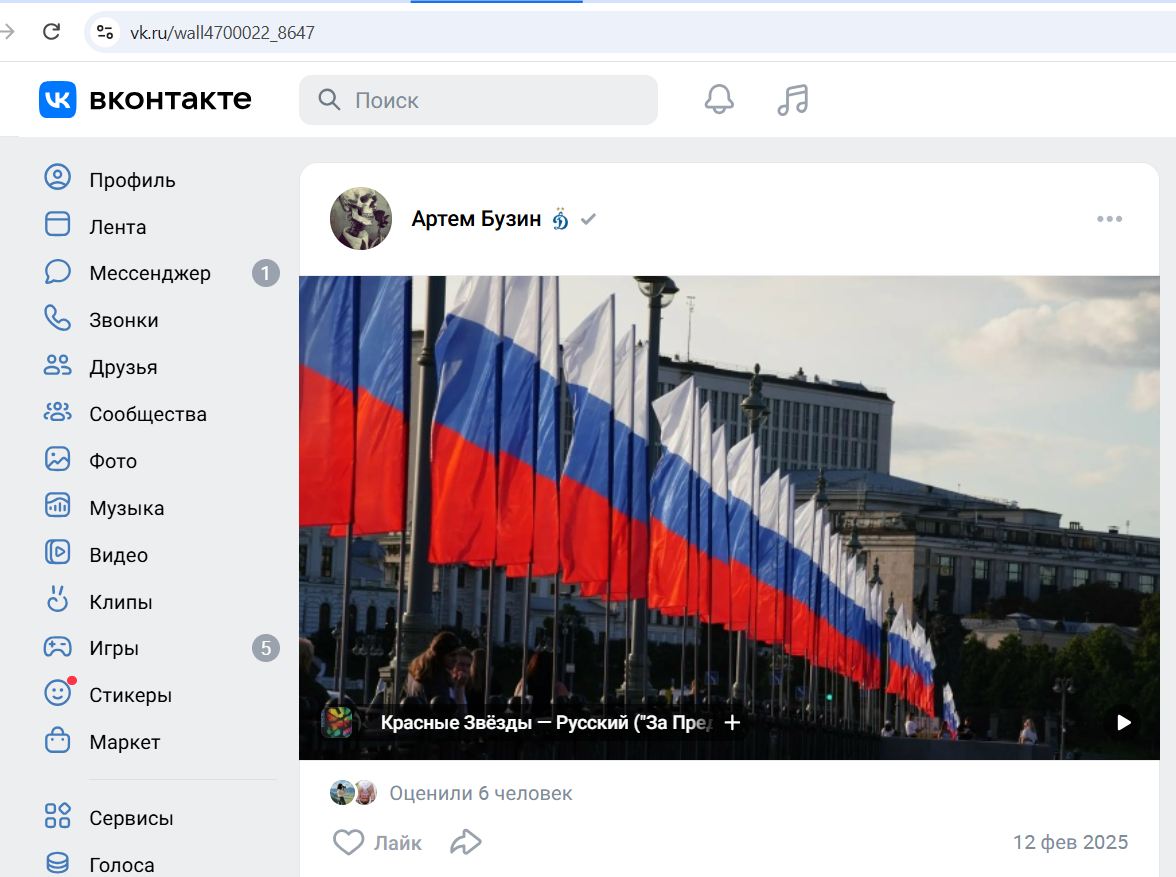Open Профиль menu item
Viewport: 1176px width, 877px height.
[132, 180]
